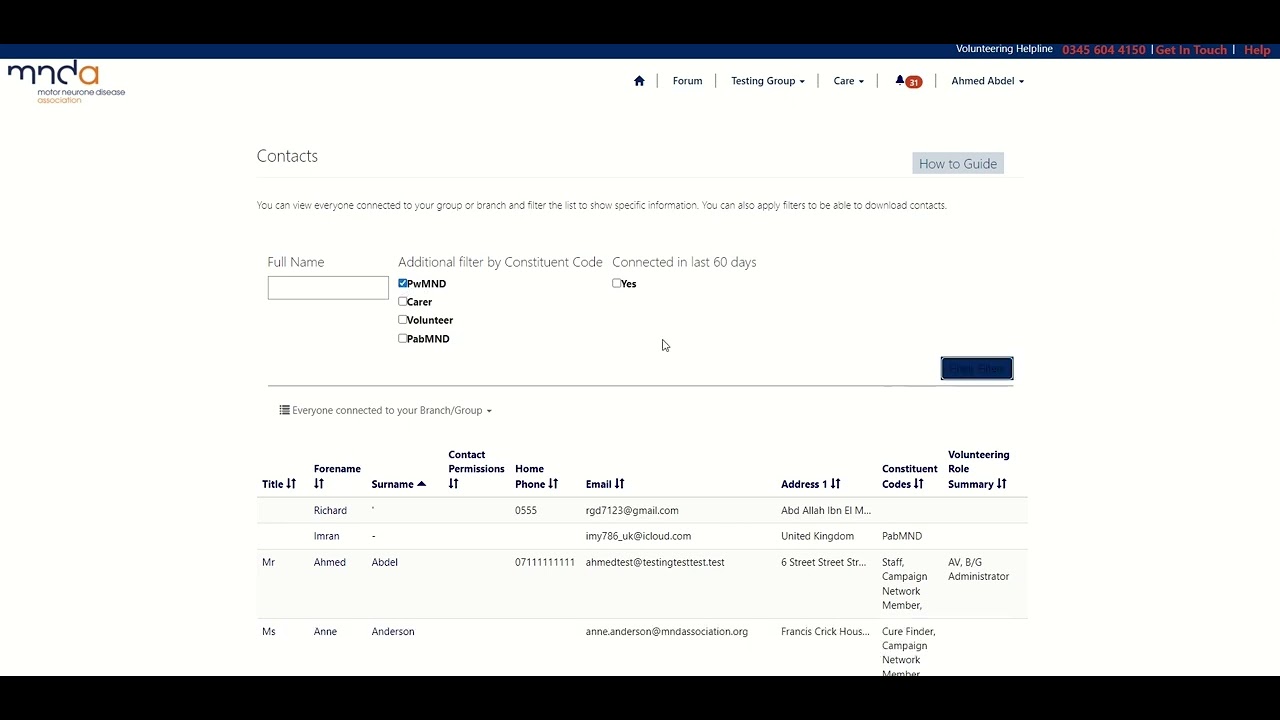Open the Help link in top bar
1280x720 pixels.
point(1257,50)
